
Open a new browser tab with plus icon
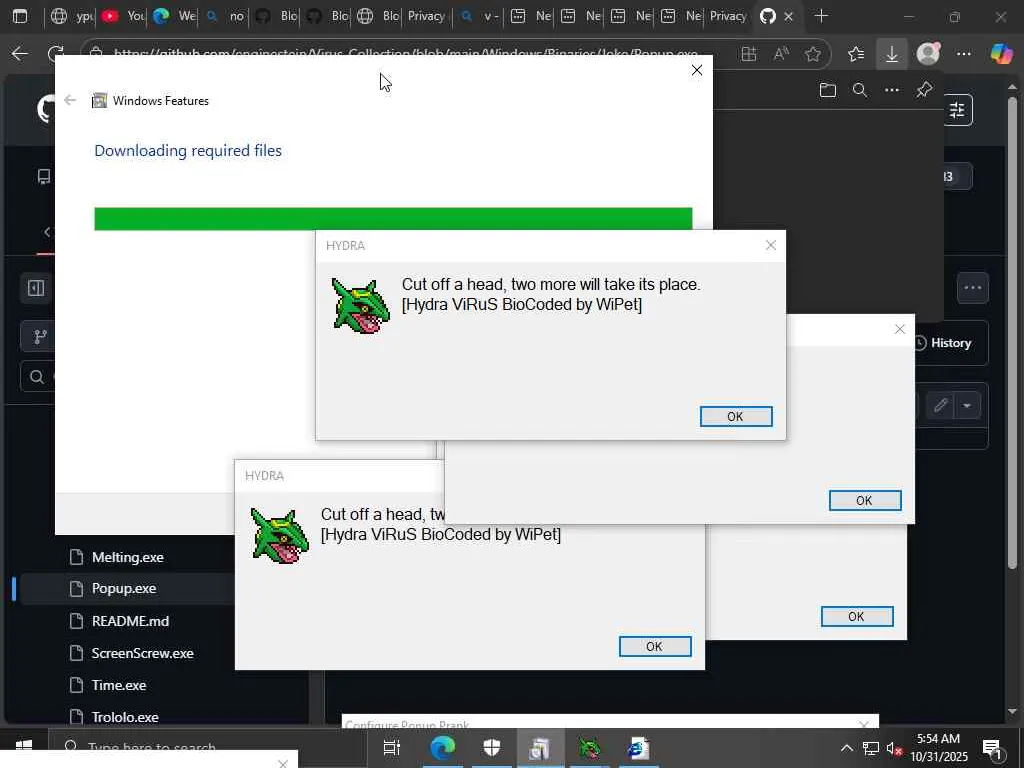tap(822, 16)
